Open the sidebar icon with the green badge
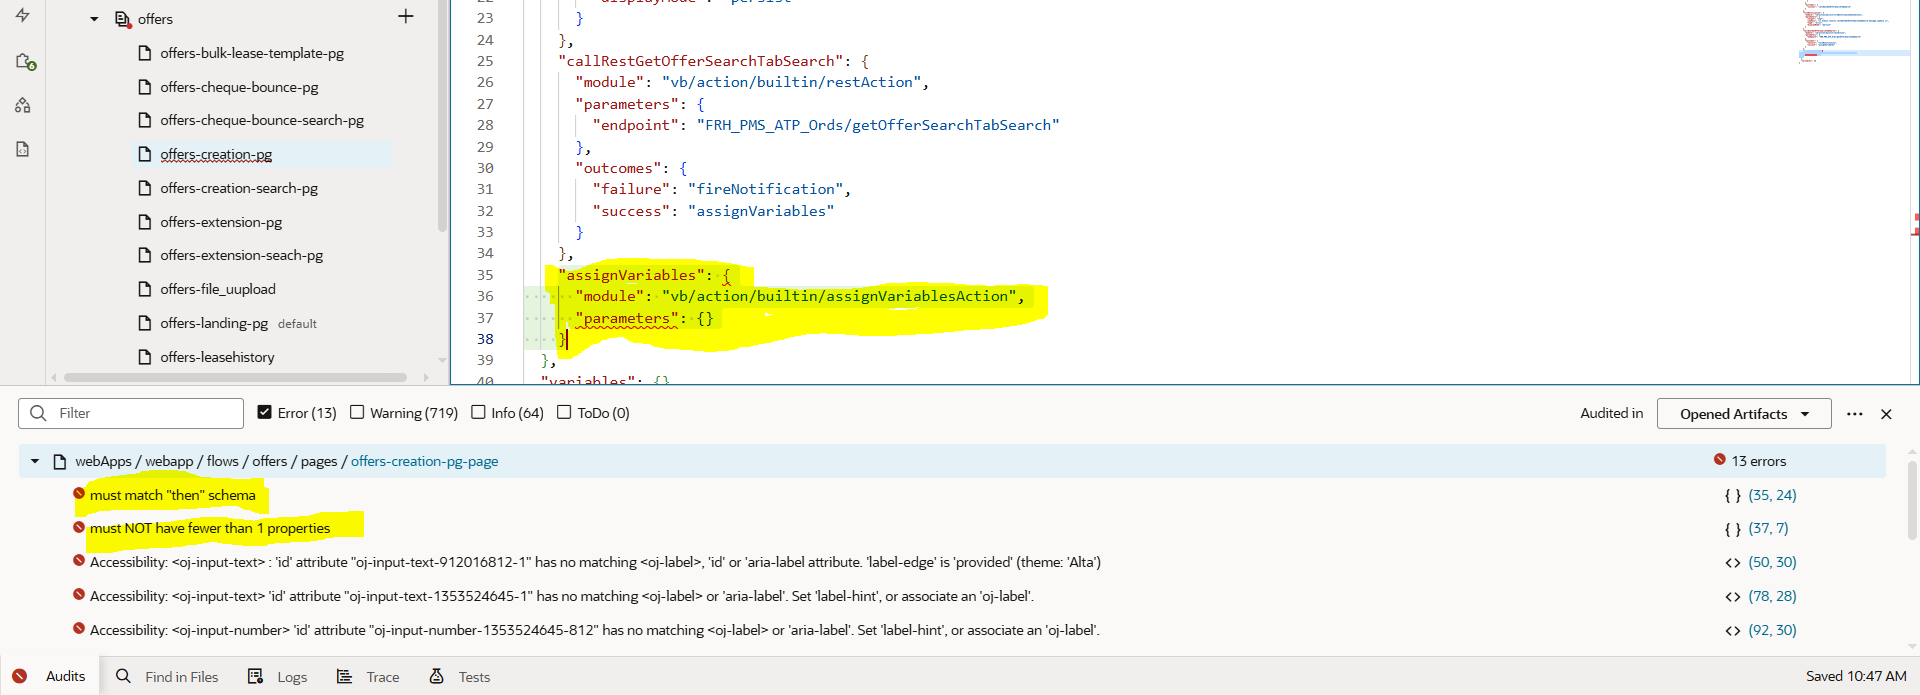Screen dimensions: 1920x695 click(x=25, y=61)
